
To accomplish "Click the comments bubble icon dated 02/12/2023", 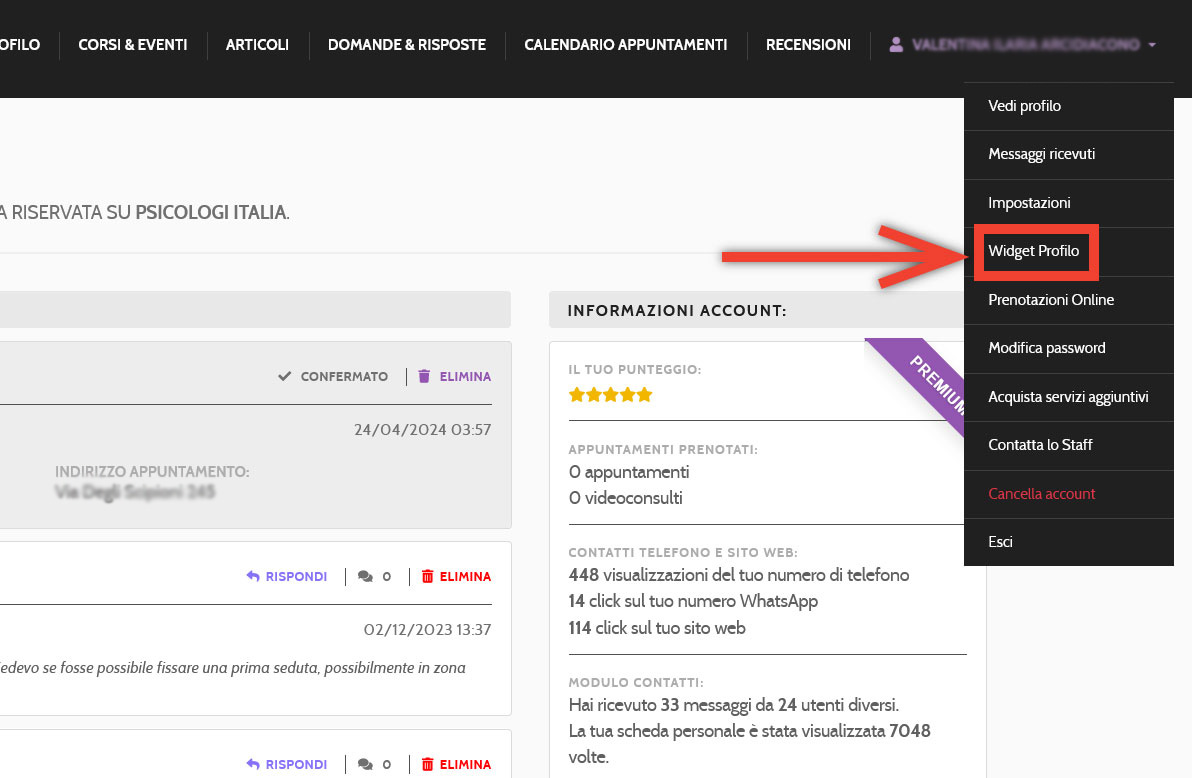I will coord(365,577).
